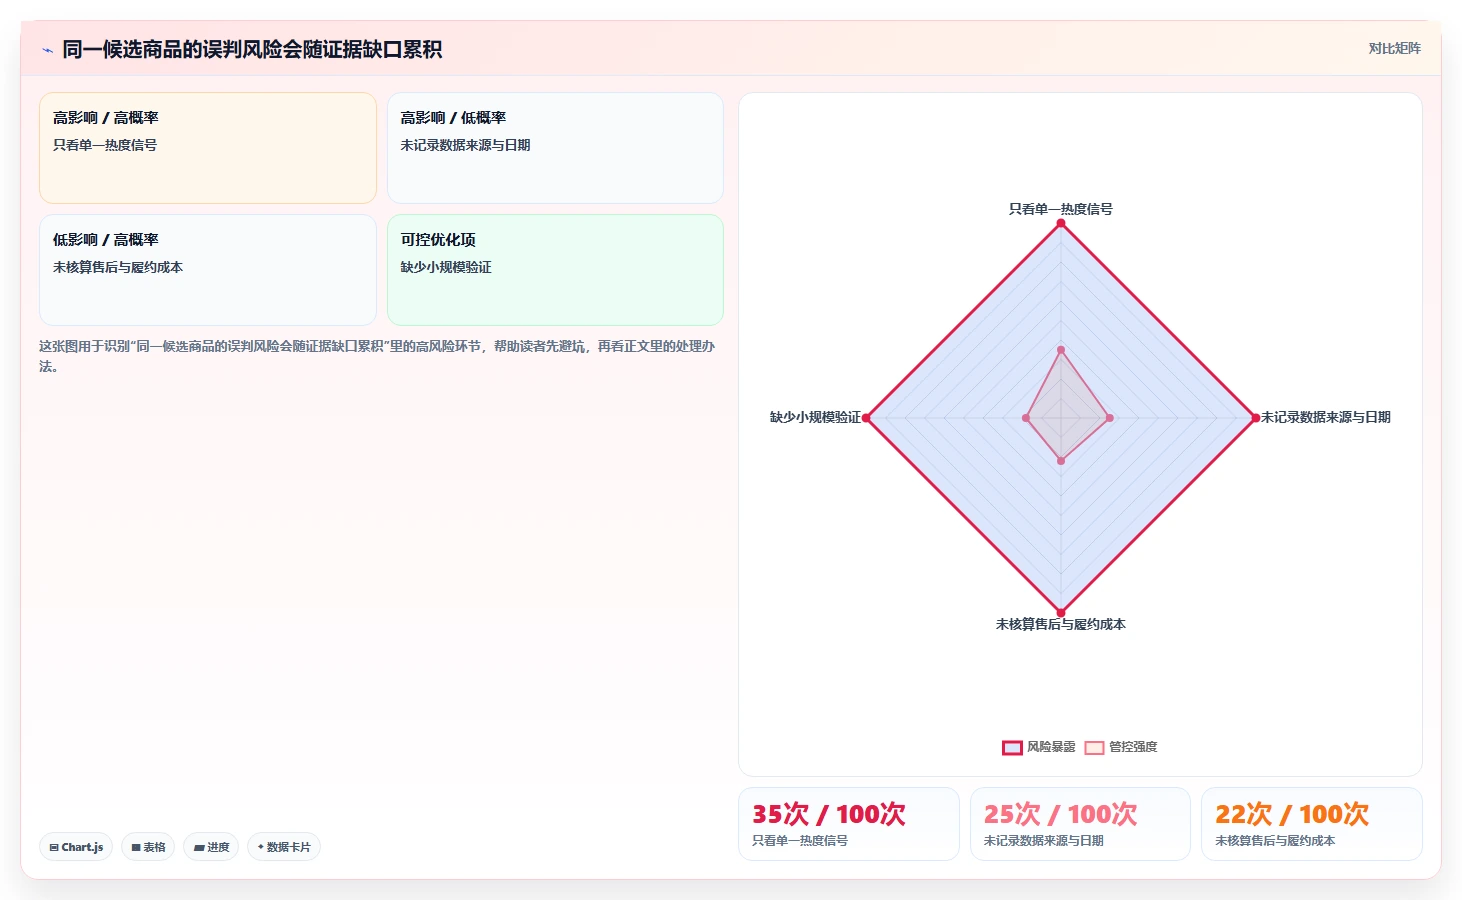Click the 对比矩阵 label in header
The width and height of the screenshot is (1462, 900).
1394,48
